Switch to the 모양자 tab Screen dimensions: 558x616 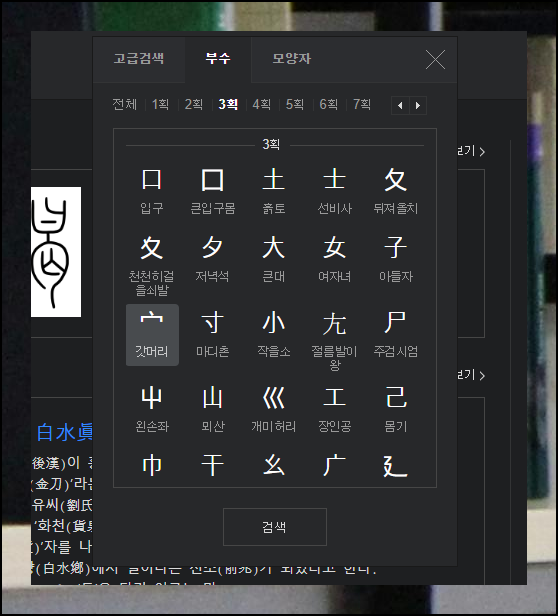tap(292, 59)
